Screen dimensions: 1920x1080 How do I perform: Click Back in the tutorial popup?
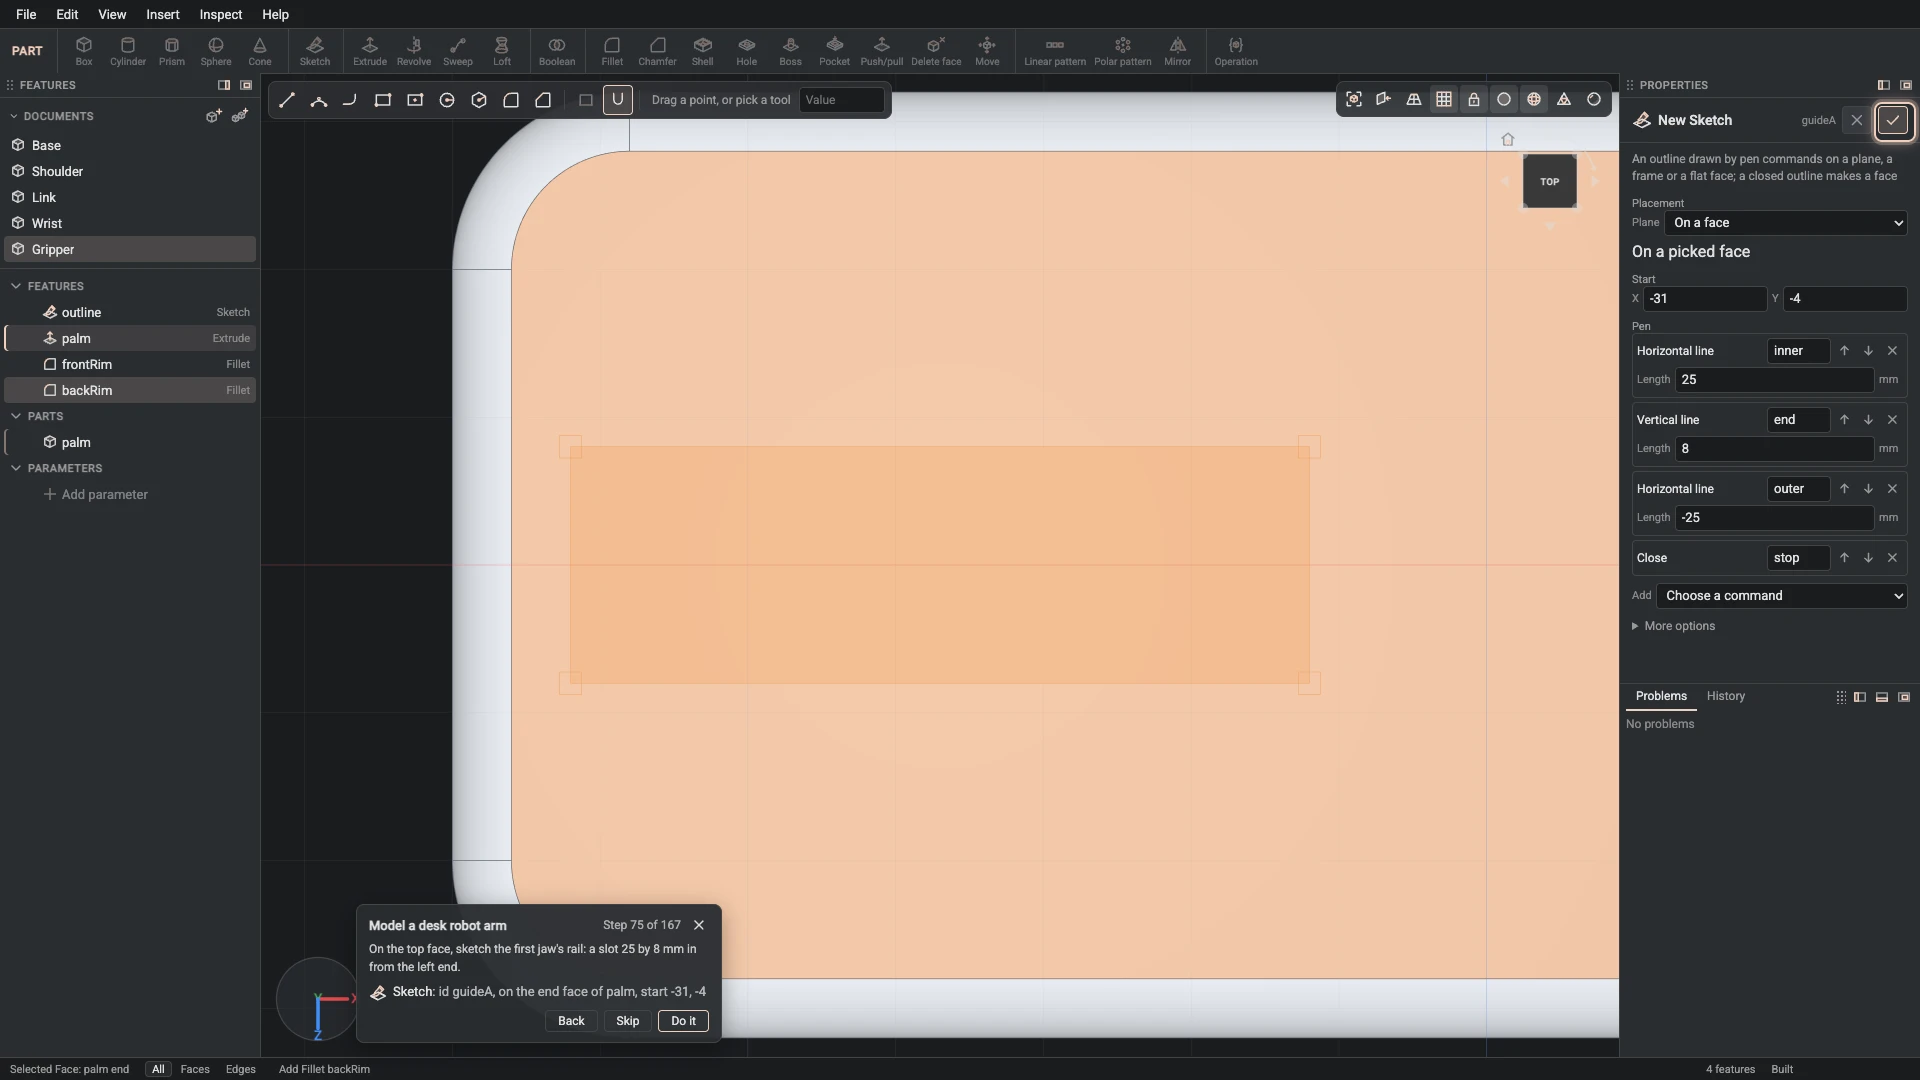(x=571, y=1021)
